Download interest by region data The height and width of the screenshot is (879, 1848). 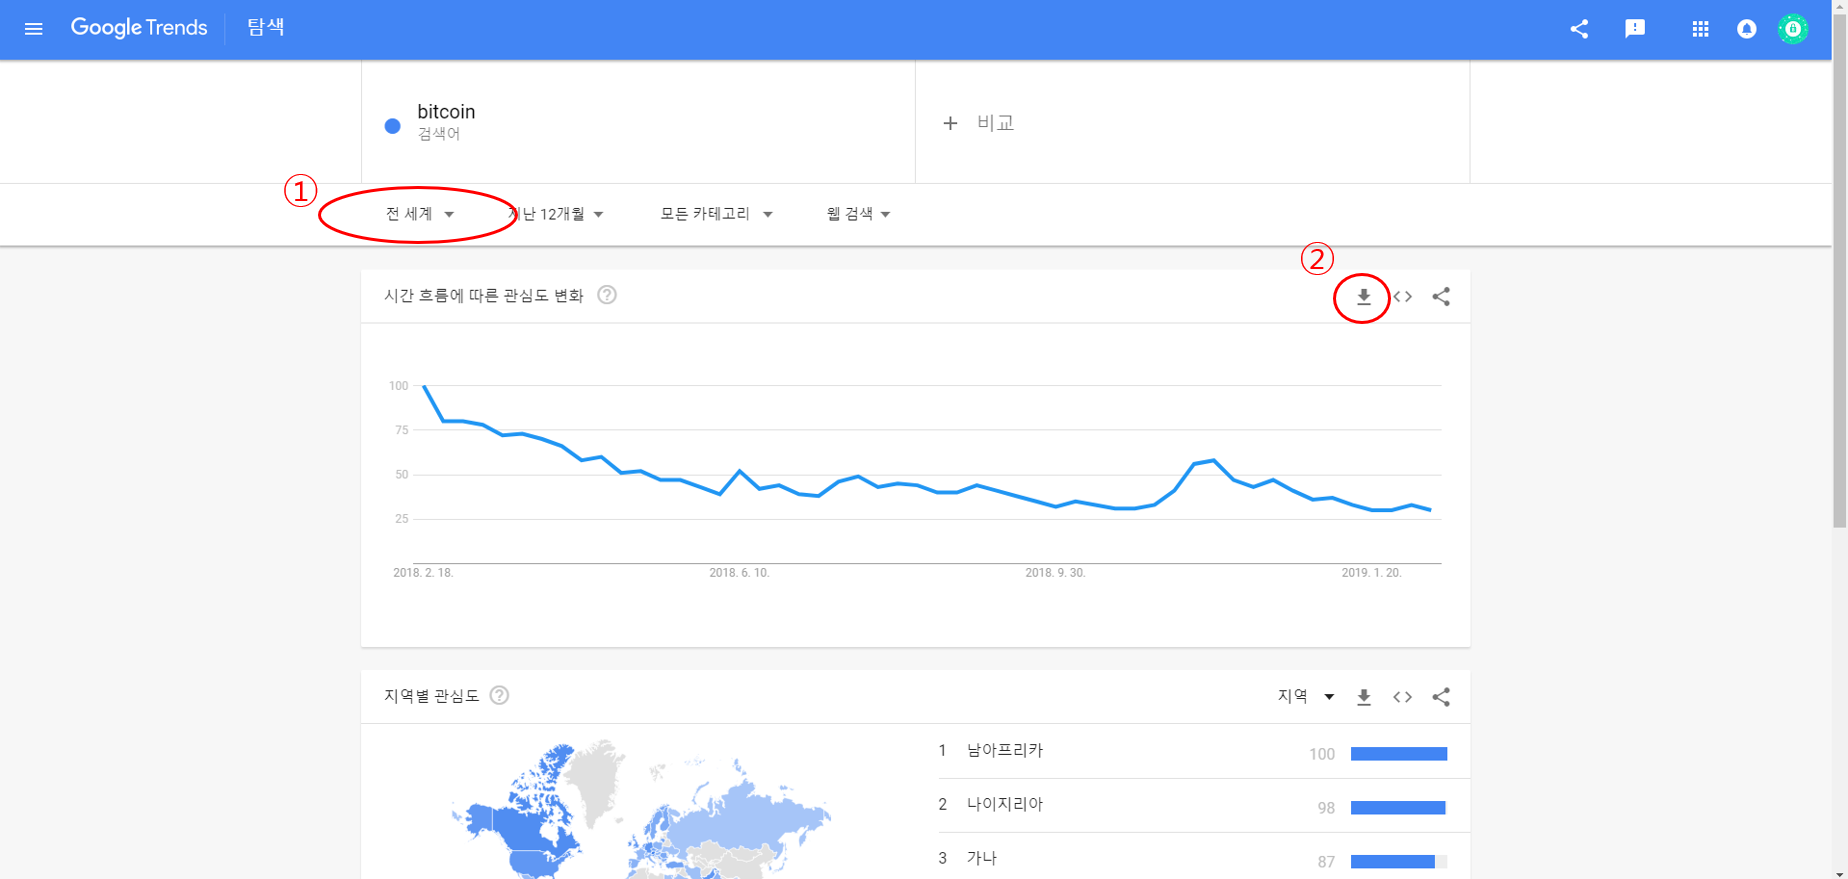tap(1363, 697)
